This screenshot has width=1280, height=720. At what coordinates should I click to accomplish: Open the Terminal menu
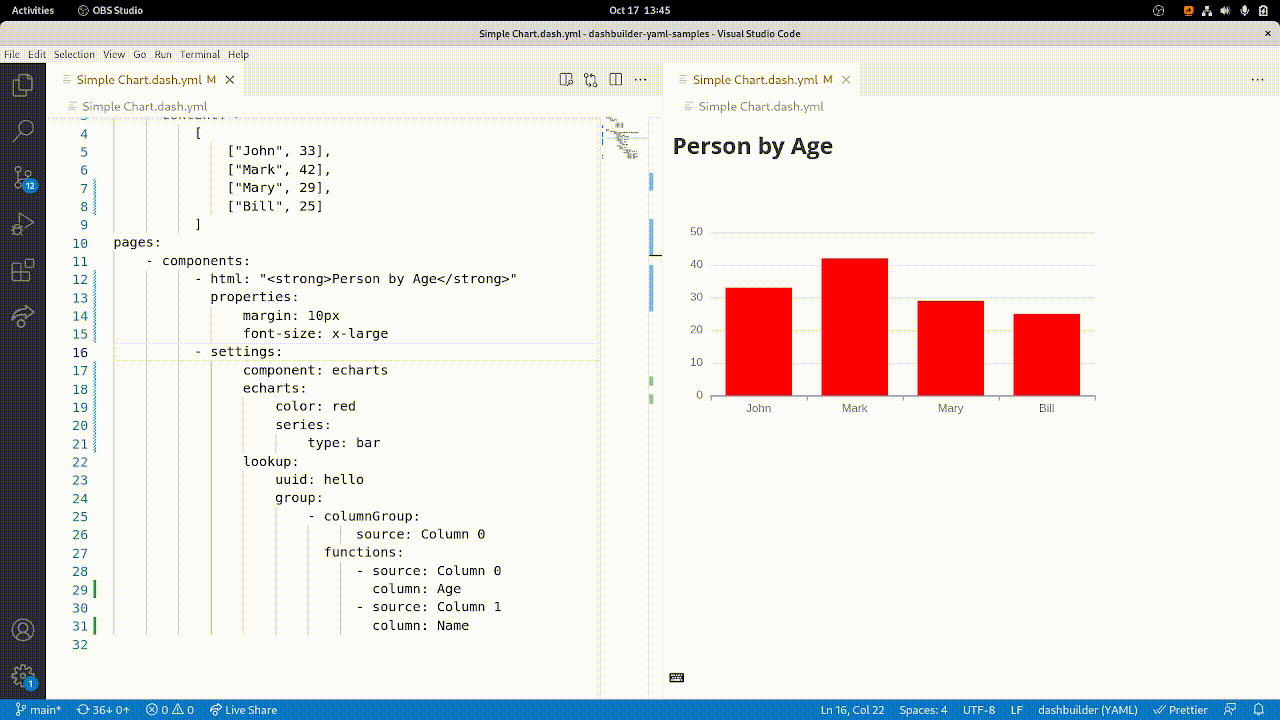tap(200, 54)
